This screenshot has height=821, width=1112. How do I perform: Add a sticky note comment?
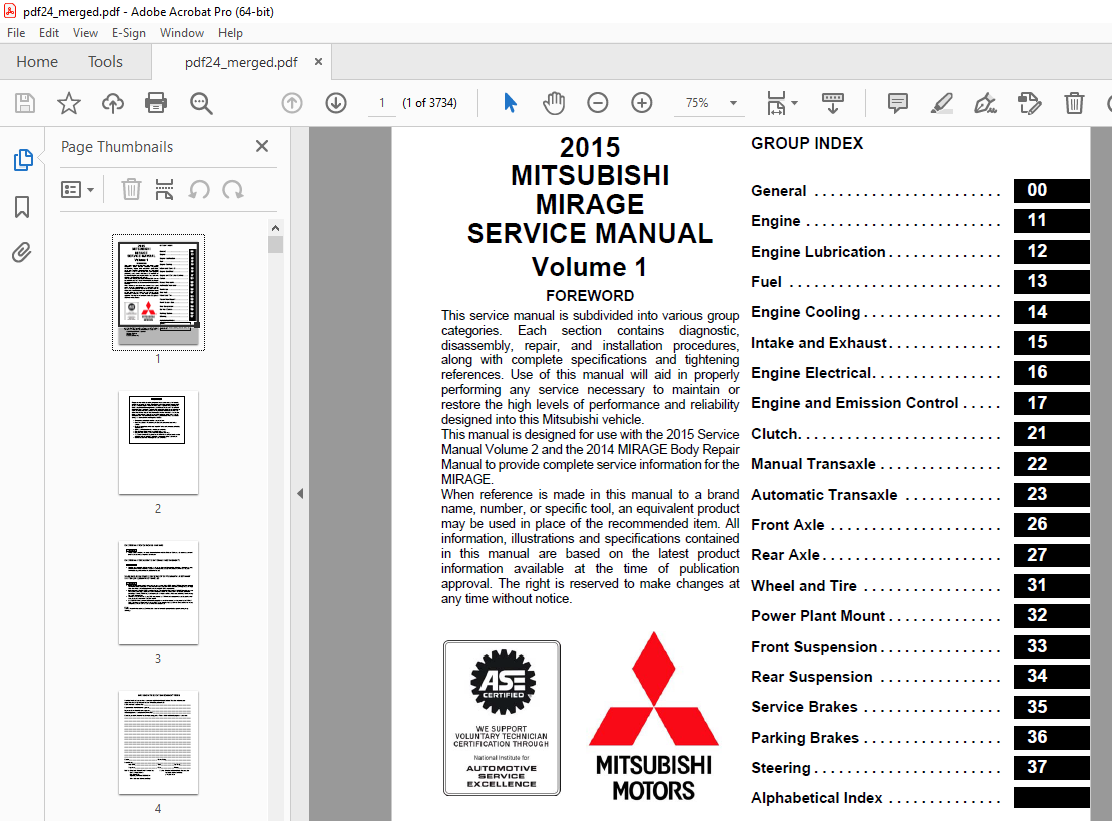[x=898, y=104]
